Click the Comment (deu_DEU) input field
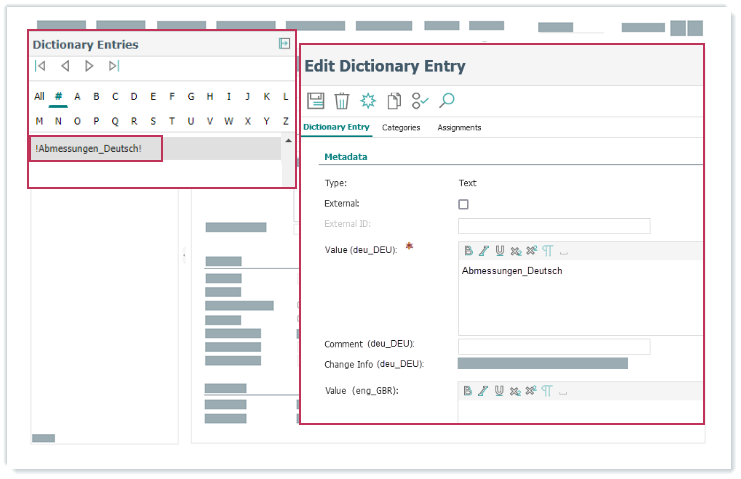 click(553, 346)
